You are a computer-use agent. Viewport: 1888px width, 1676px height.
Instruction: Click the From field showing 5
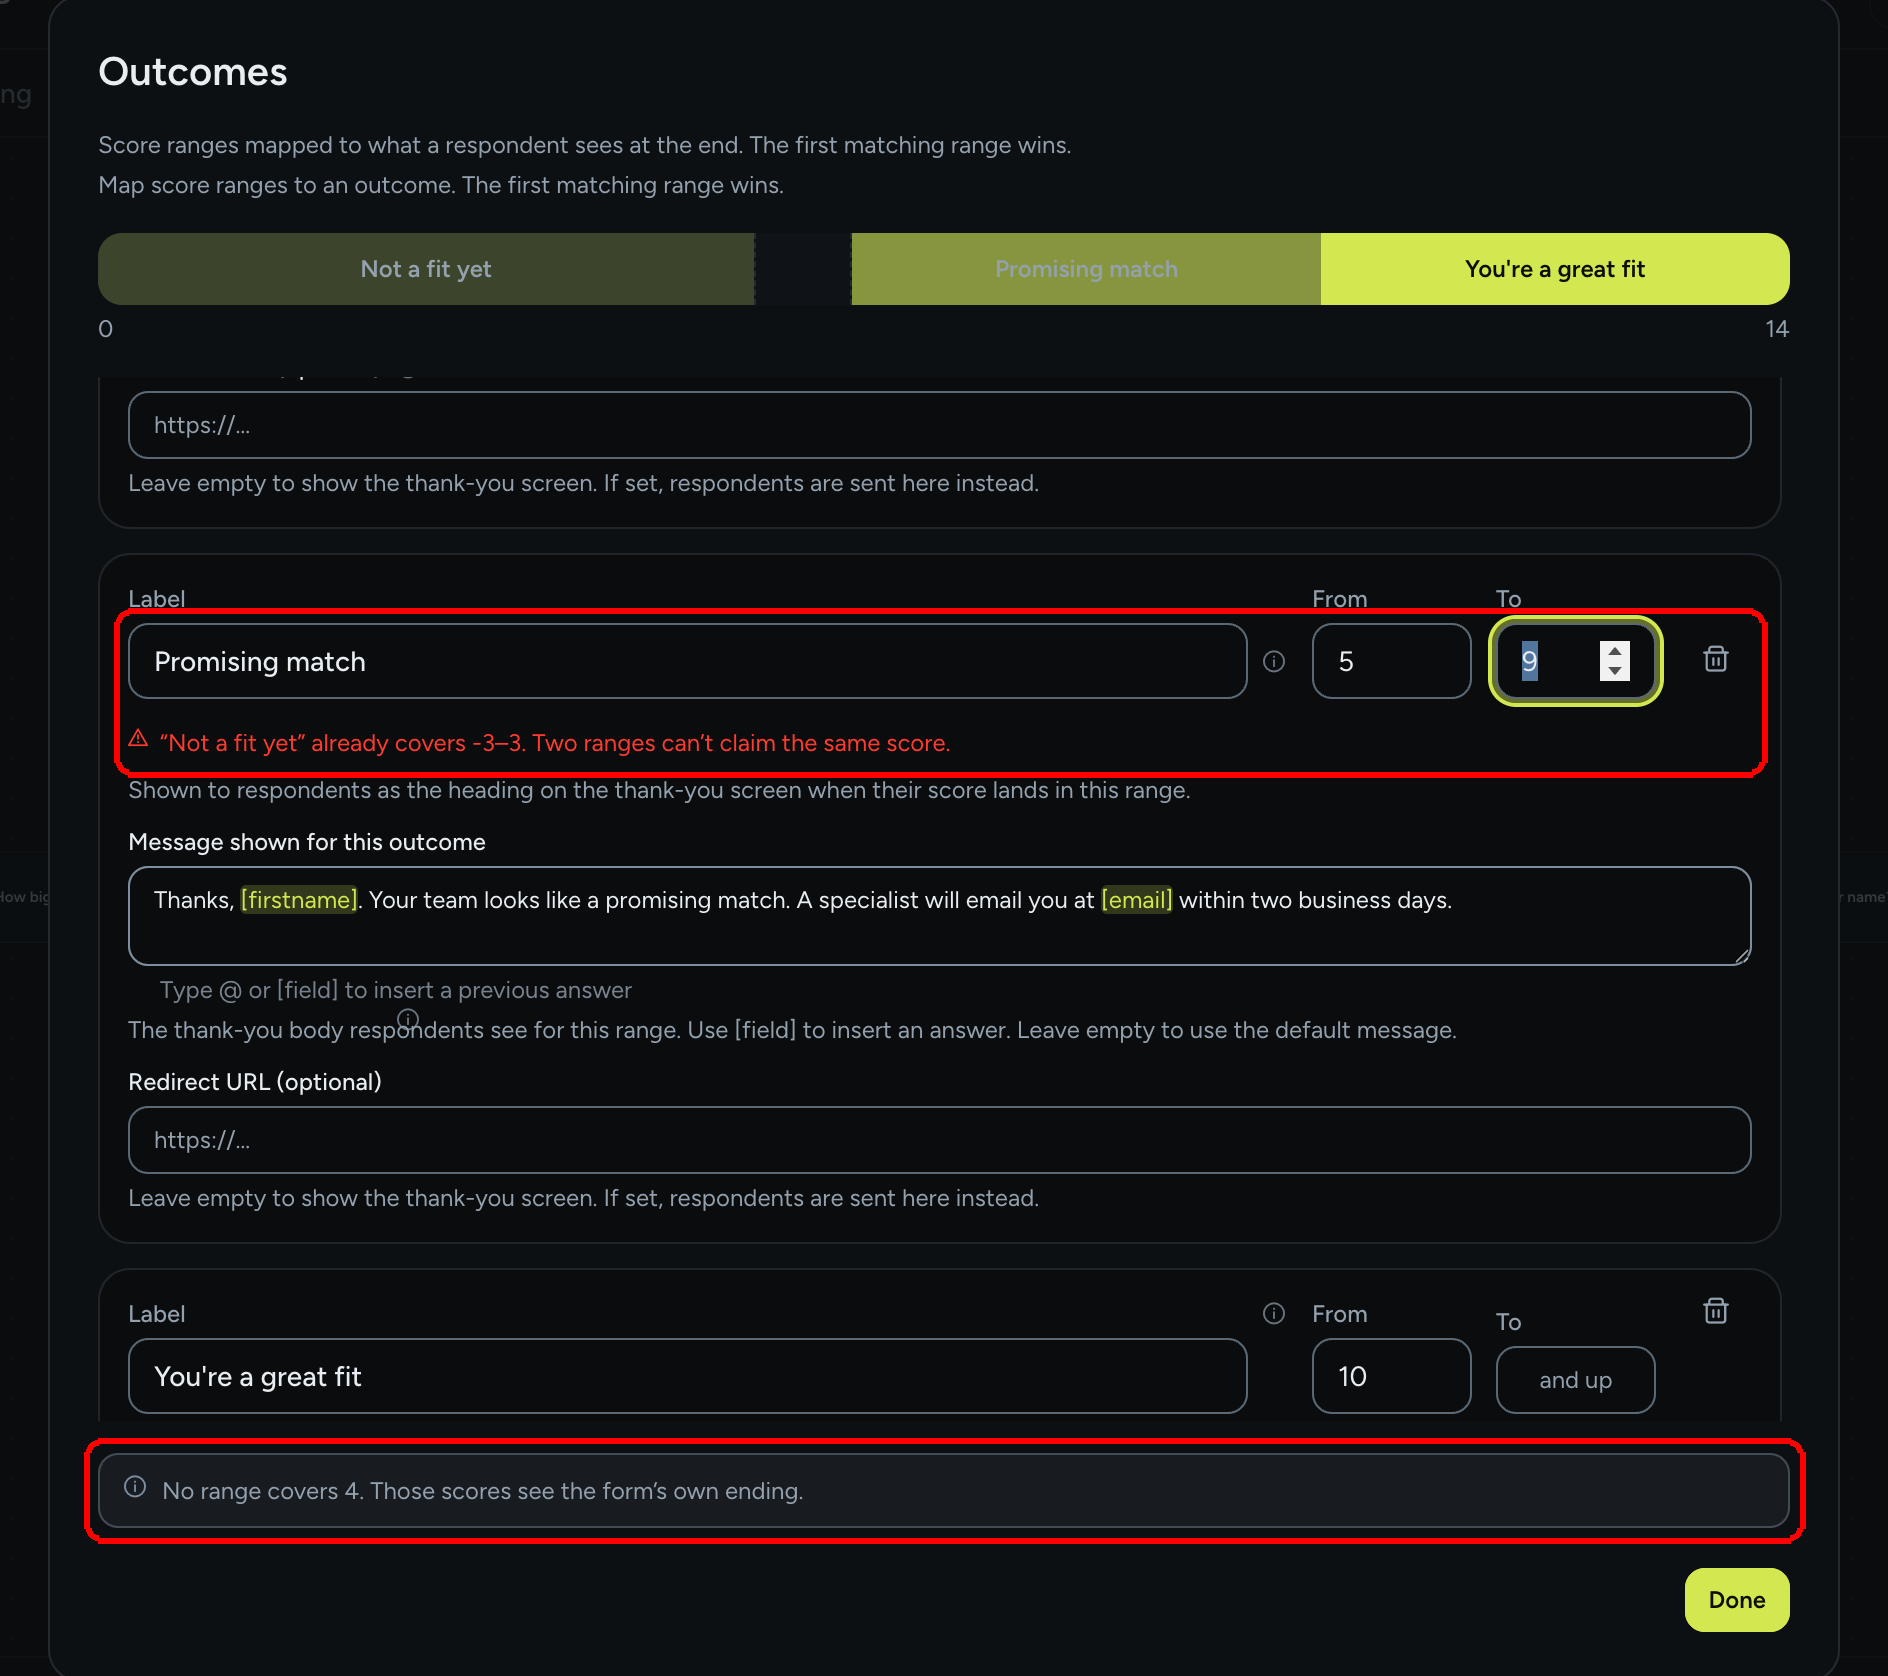1391,661
